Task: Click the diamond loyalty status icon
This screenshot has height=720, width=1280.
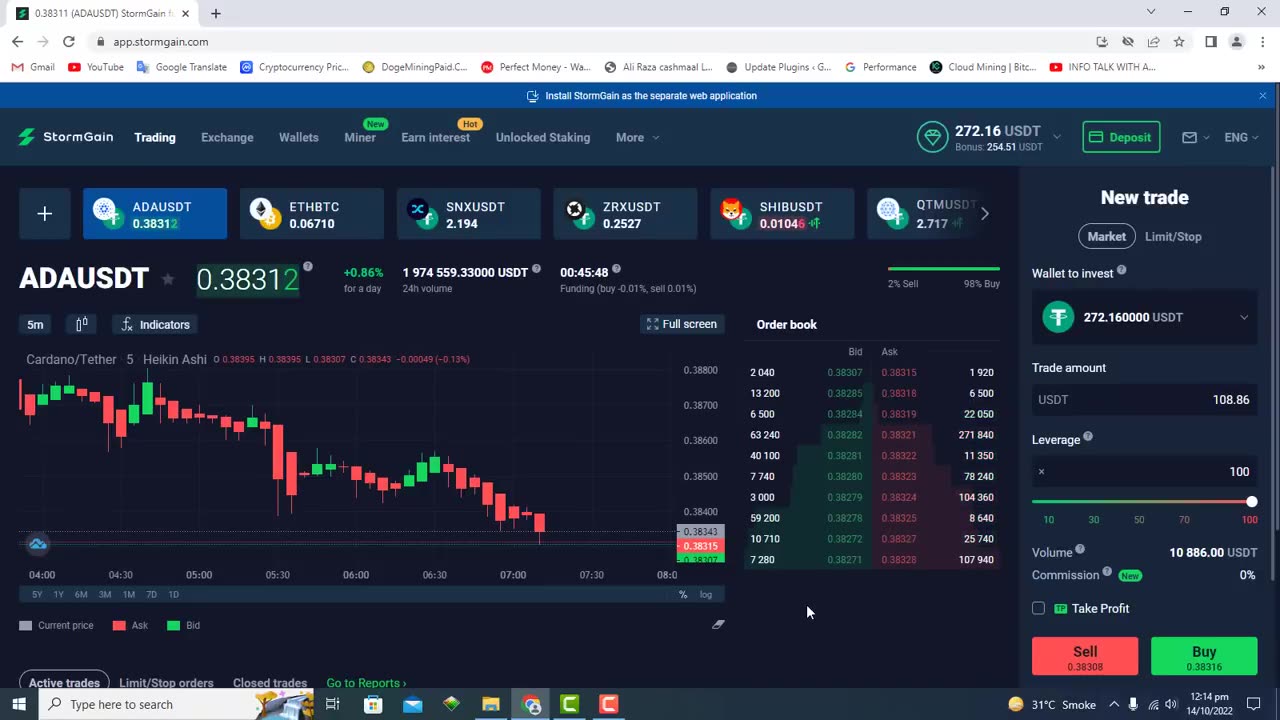Action: click(x=932, y=137)
